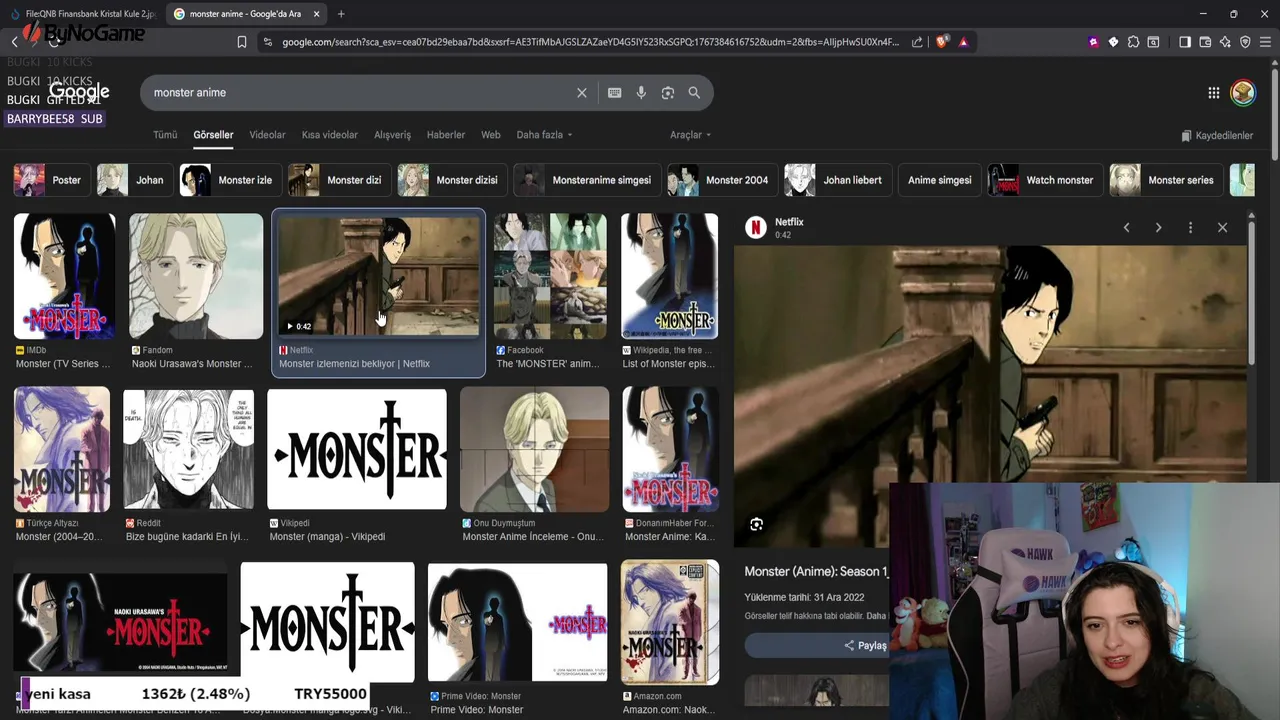The height and width of the screenshot is (720, 1280).
Task: Open the Haberler tab
Action: tap(446, 135)
